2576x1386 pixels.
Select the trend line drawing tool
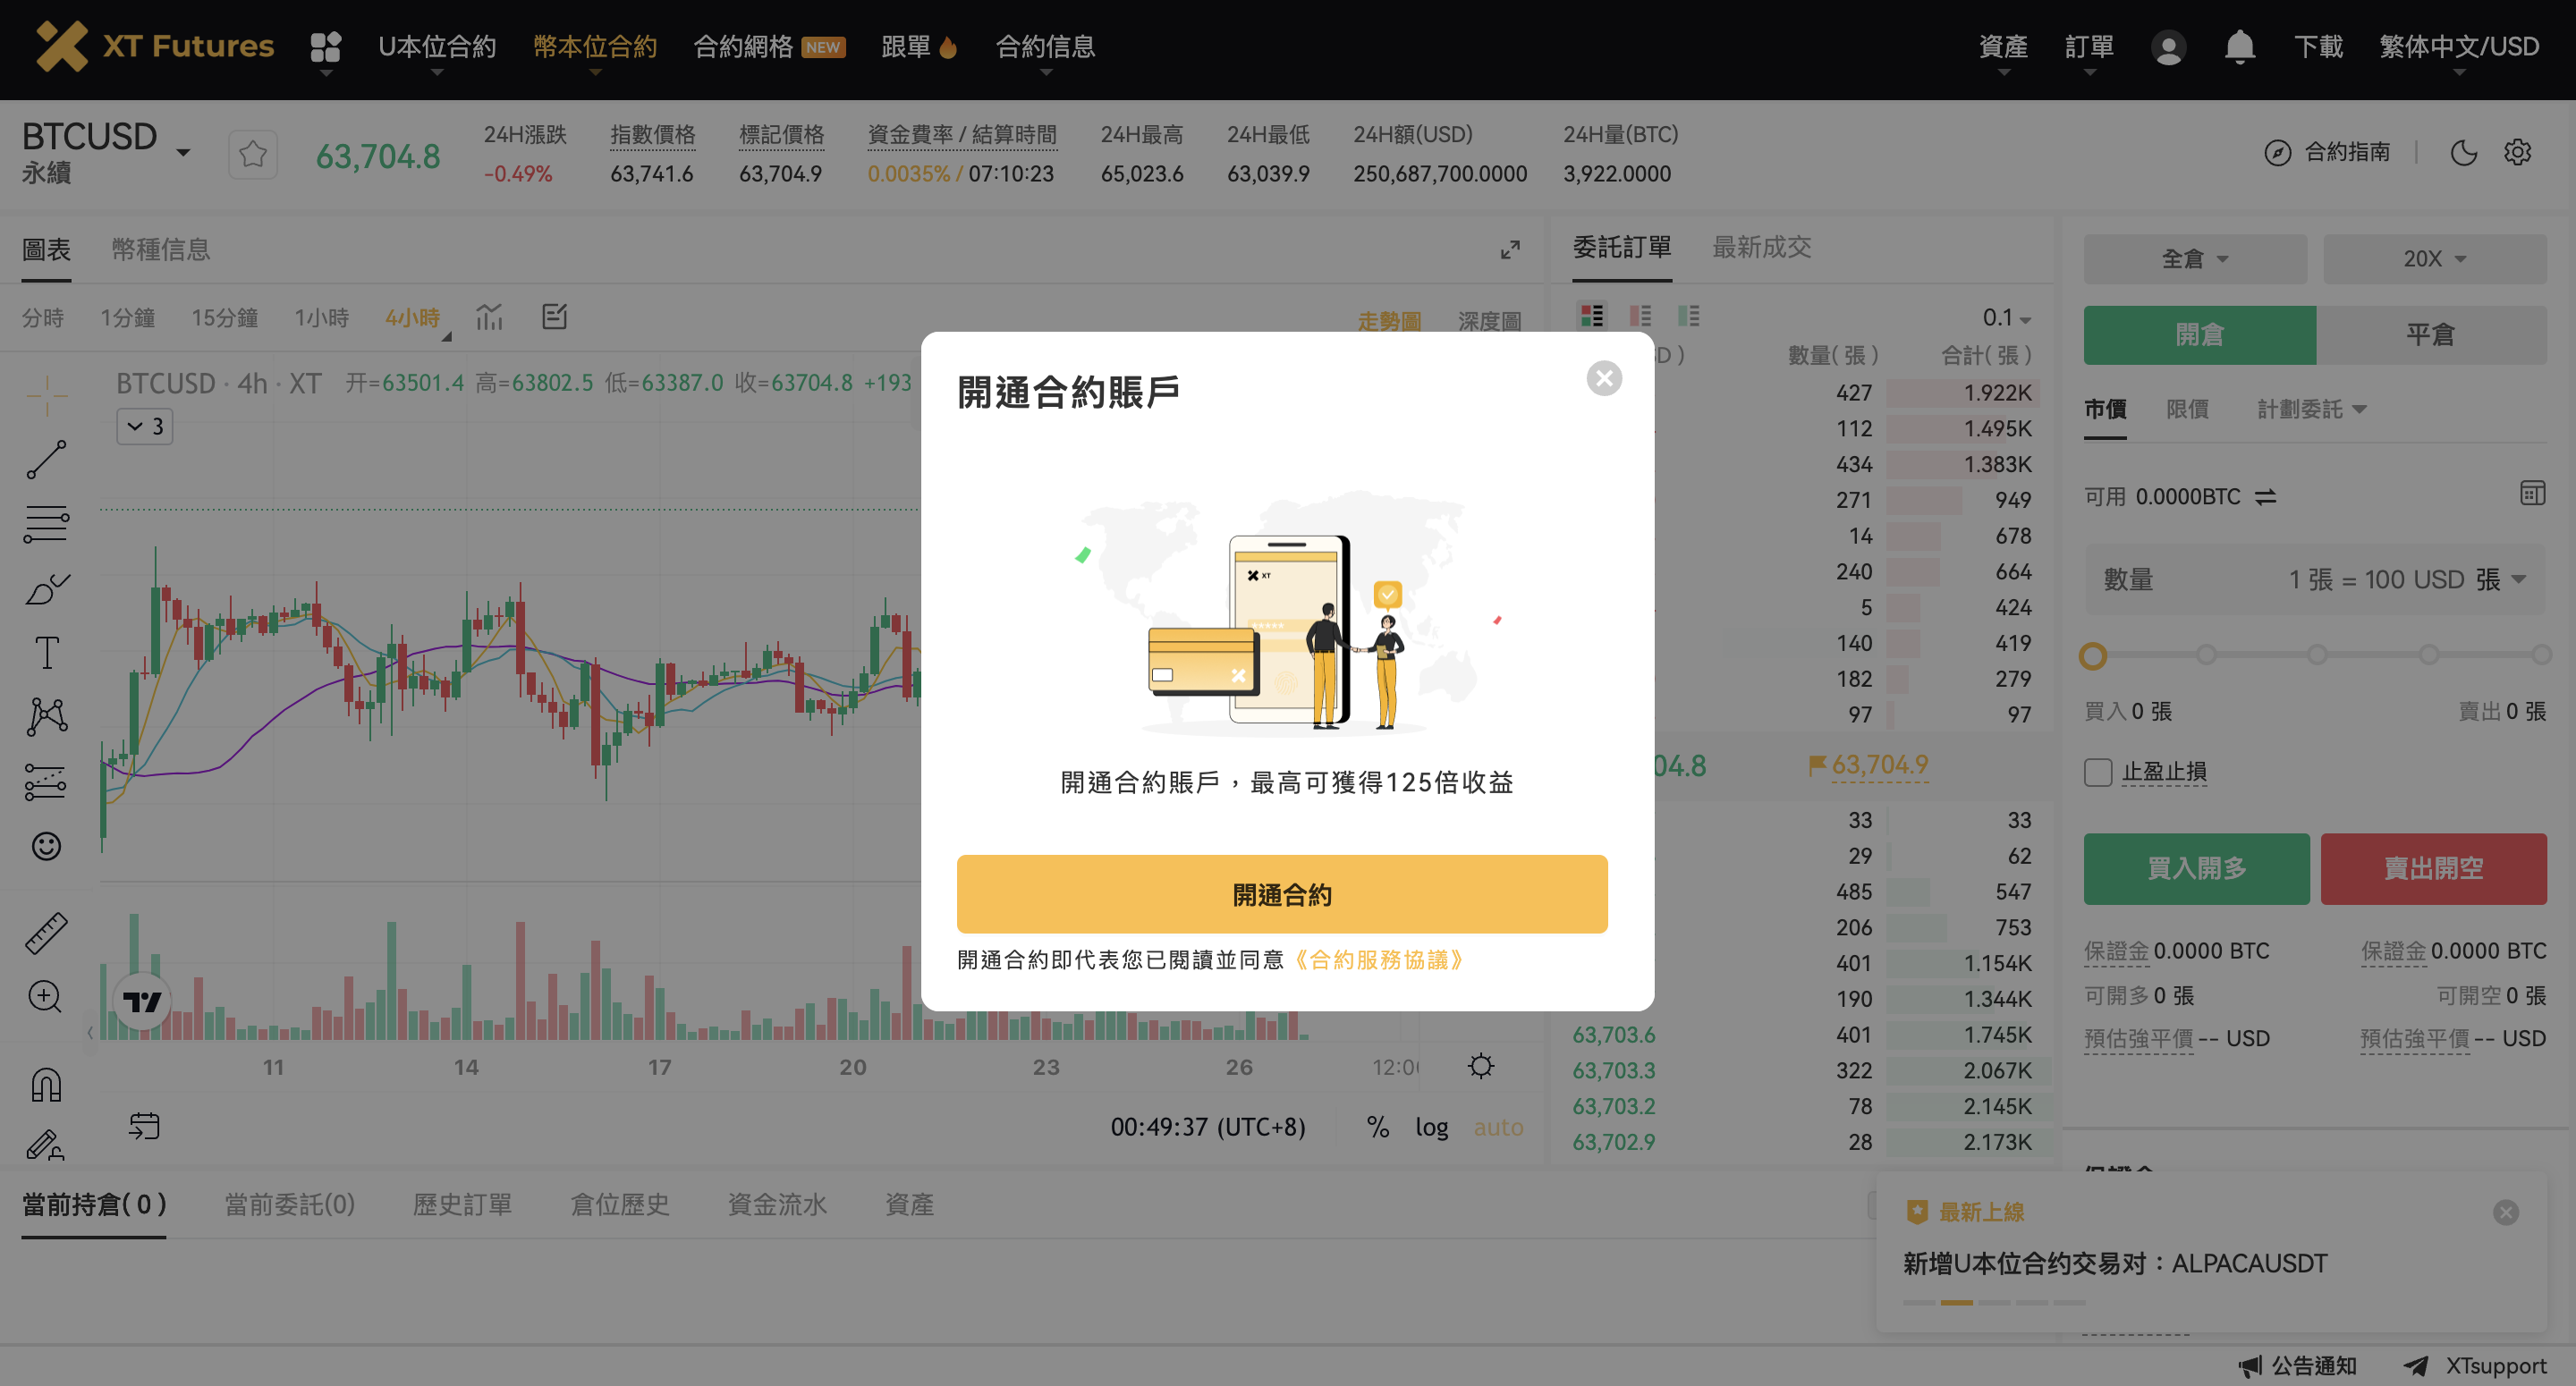pyautogui.click(x=46, y=459)
